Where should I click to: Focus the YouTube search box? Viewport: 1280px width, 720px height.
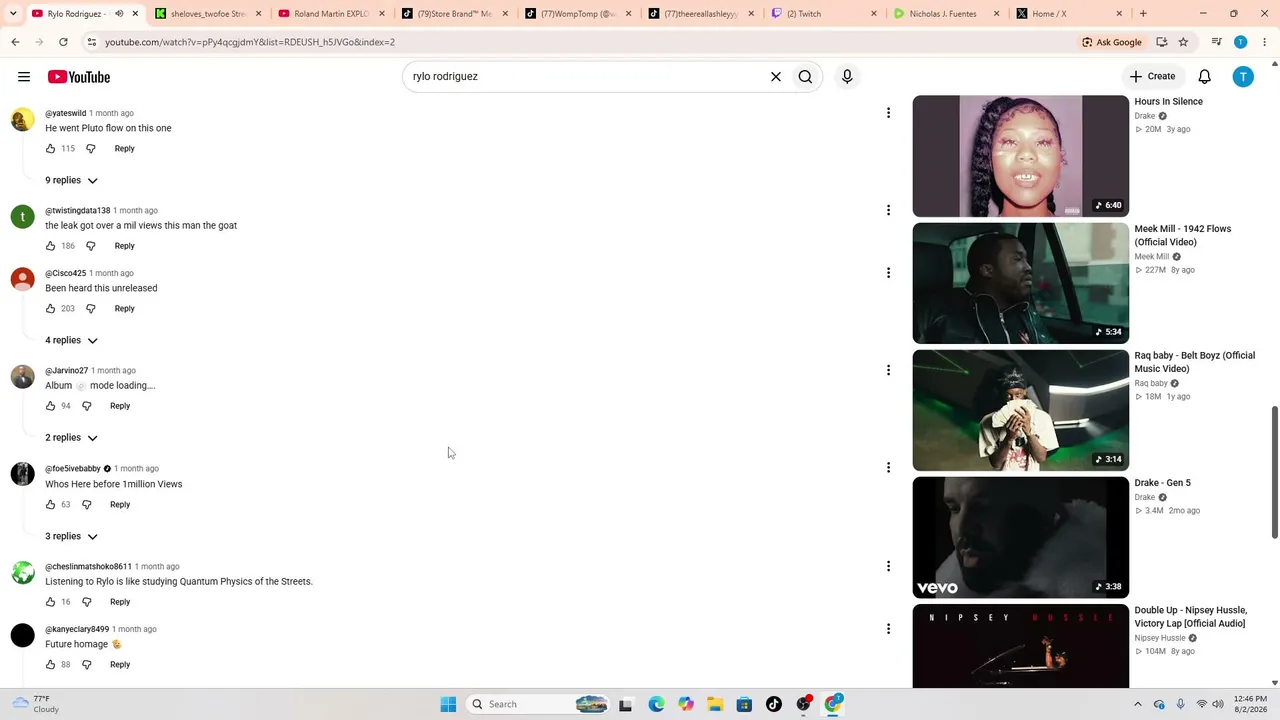pyautogui.click(x=585, y=76)
